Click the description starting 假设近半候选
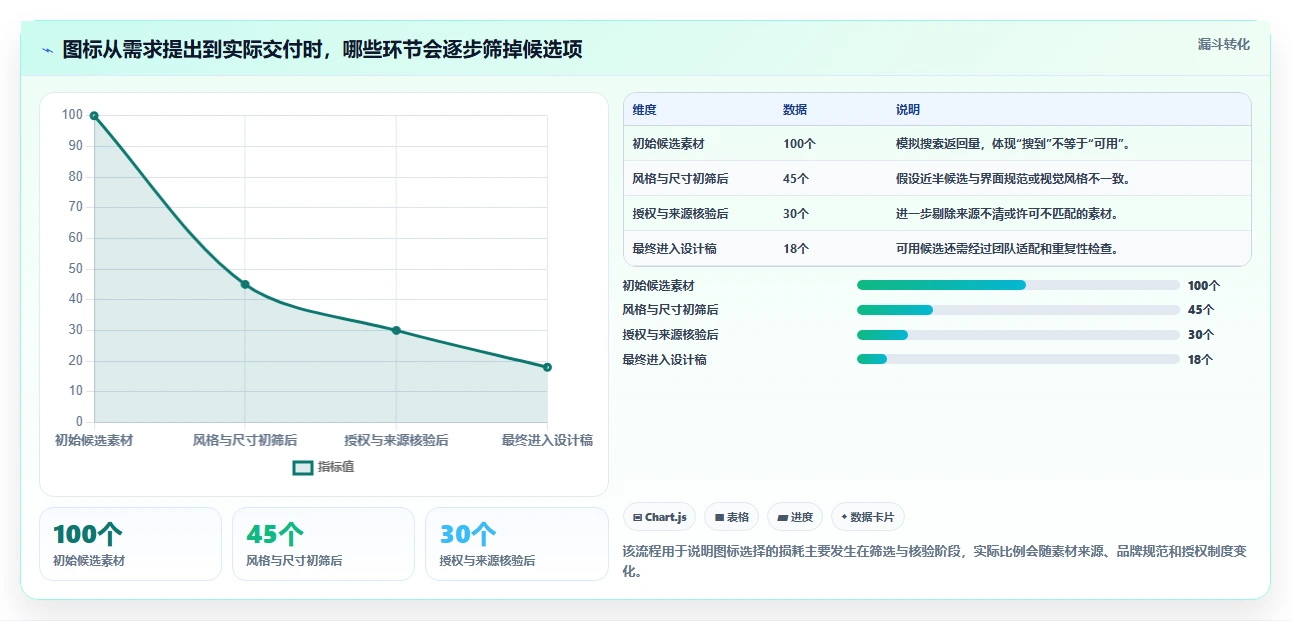 (x=1013, y=179)
